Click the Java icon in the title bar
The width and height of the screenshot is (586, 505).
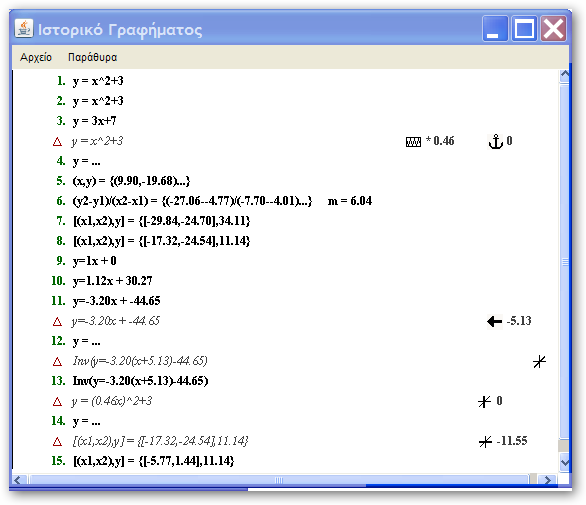(24, 29)
